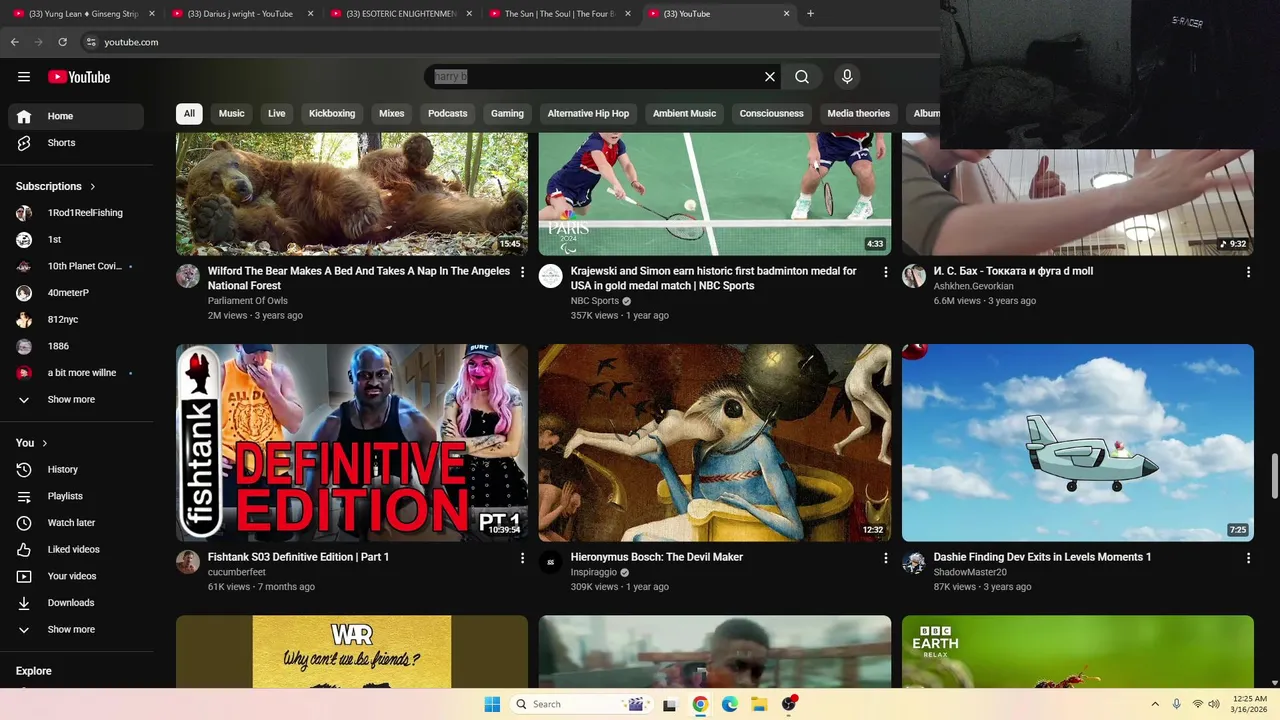The width and height of the screenshot is (1280, 720).
Task: Reload the page with browser refresh button
Action: [62, 42]
